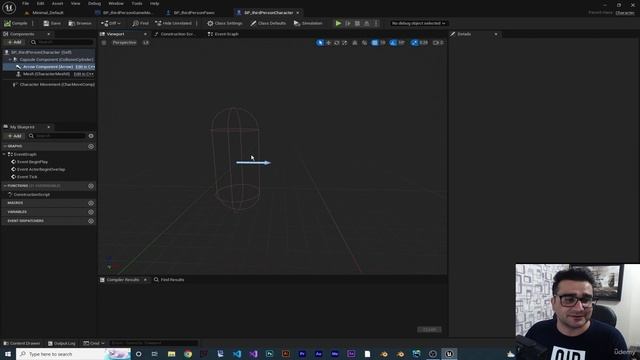Browse to asset in Content Browser
Image resolution: width=640 pixels, height=360 pixels.
tap(80, 23)
